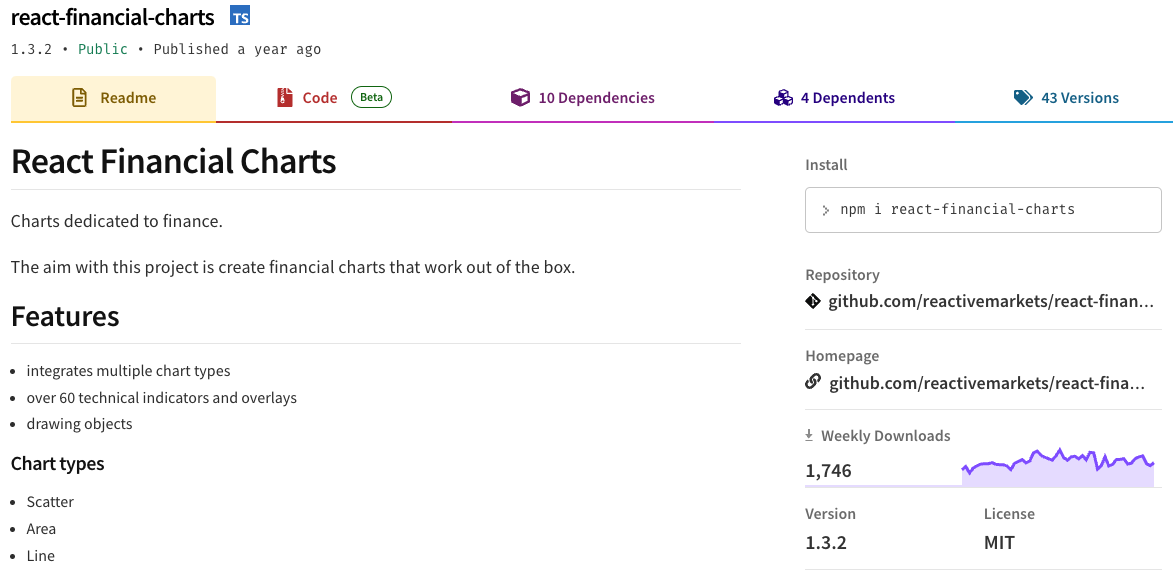1173x573 pixels.
Task: Click the drawing objects list item
Action: tap(79, 424)
